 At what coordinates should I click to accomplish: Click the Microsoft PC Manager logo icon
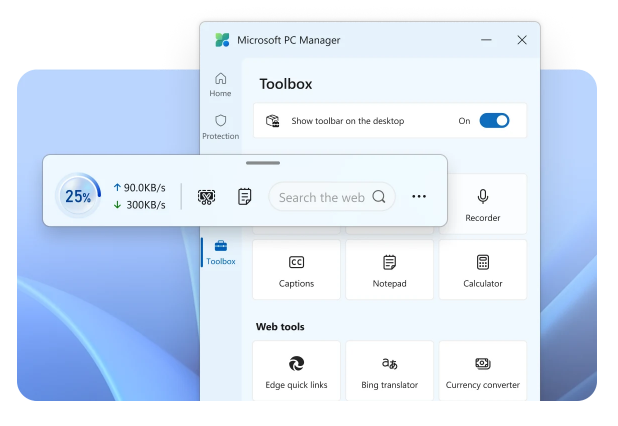click(x=222, y=40)
